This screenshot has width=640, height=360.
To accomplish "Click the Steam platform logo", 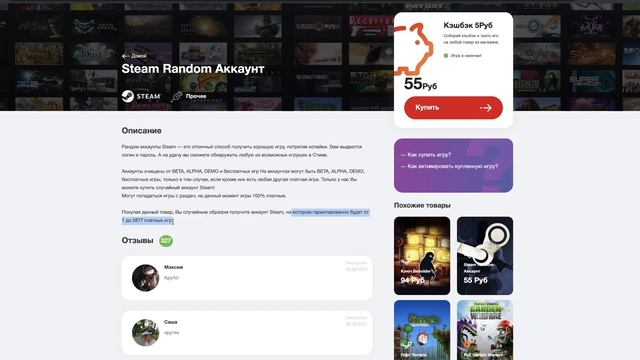I will (141, 96).
